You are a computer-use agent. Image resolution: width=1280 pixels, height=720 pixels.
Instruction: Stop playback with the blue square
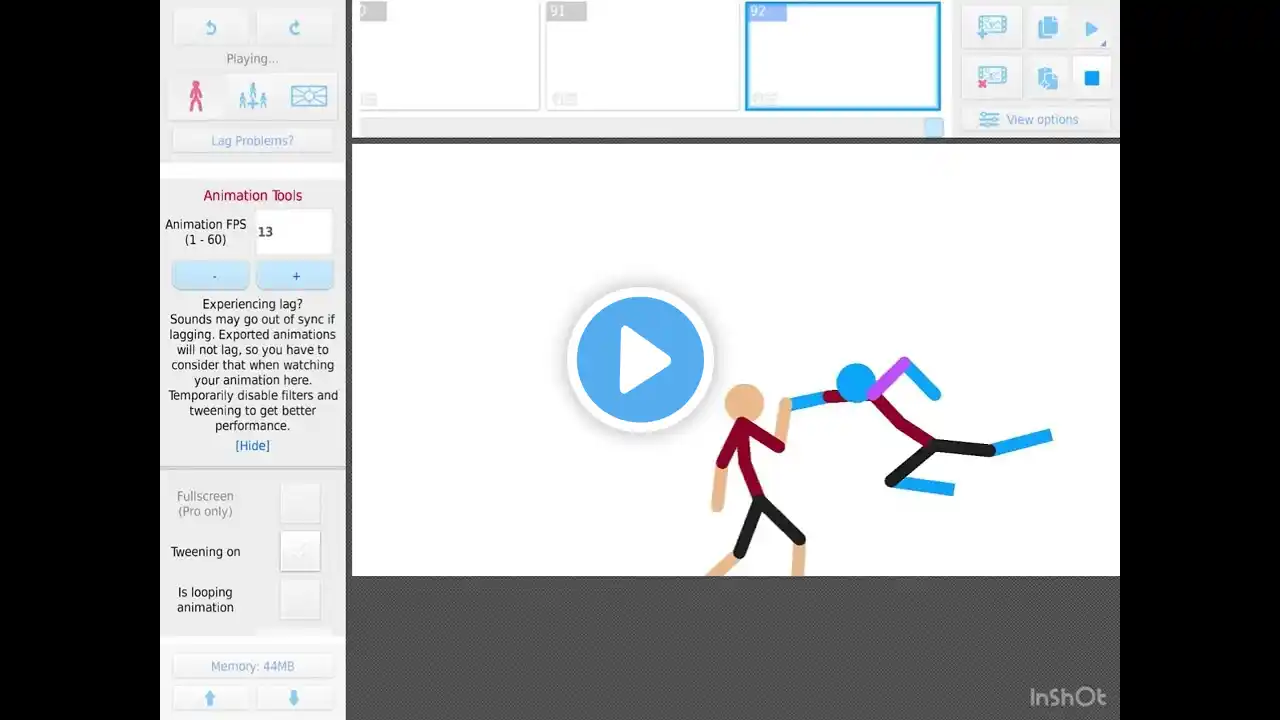[1092, 77]
